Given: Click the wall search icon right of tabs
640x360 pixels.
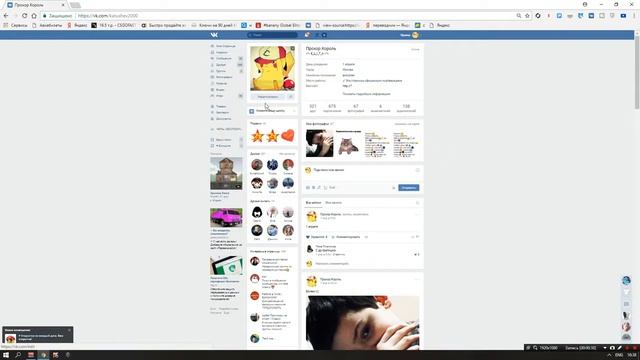Looking at the screenshot, I should (x=417, y=203).
